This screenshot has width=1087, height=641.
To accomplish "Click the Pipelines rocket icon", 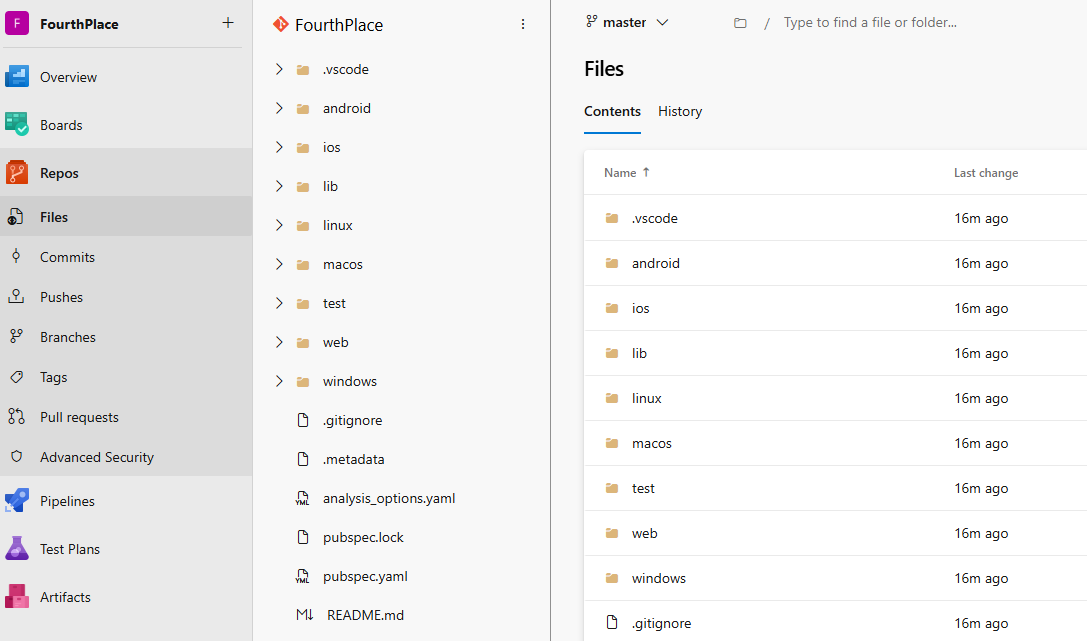I will pyautogui.click(x=17, y=500).
